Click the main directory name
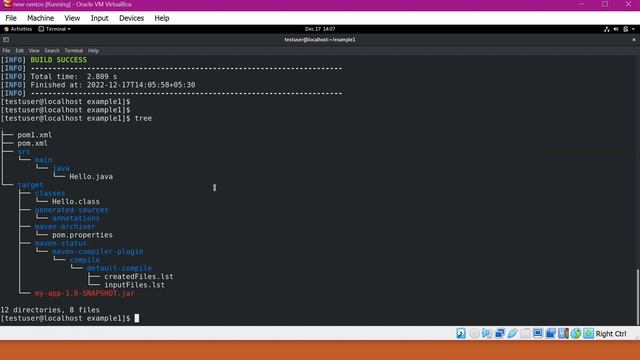Viewport: 640px width, 360px height. (43, 160)
